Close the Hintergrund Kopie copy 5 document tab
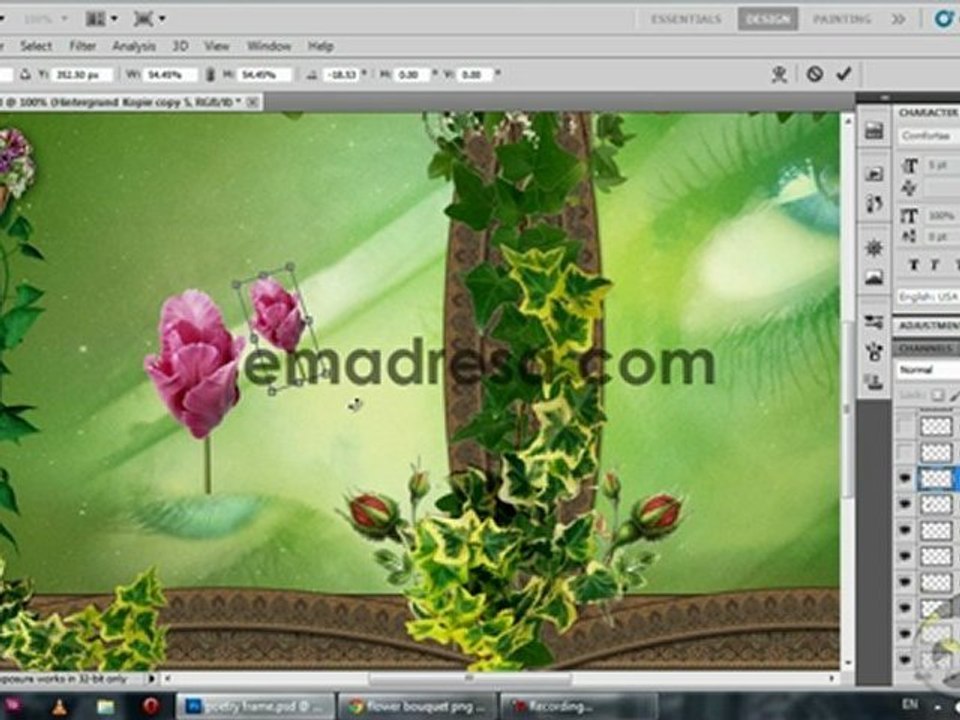Viewport: 960px width, 720px height. click(252, 102)
